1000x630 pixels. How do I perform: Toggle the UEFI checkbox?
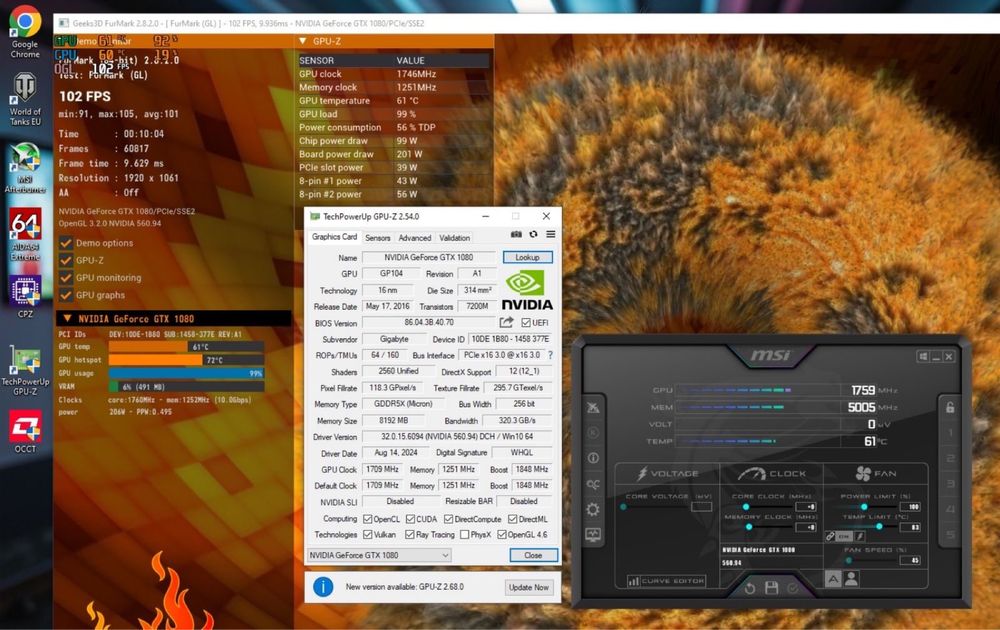coord(526,323)
